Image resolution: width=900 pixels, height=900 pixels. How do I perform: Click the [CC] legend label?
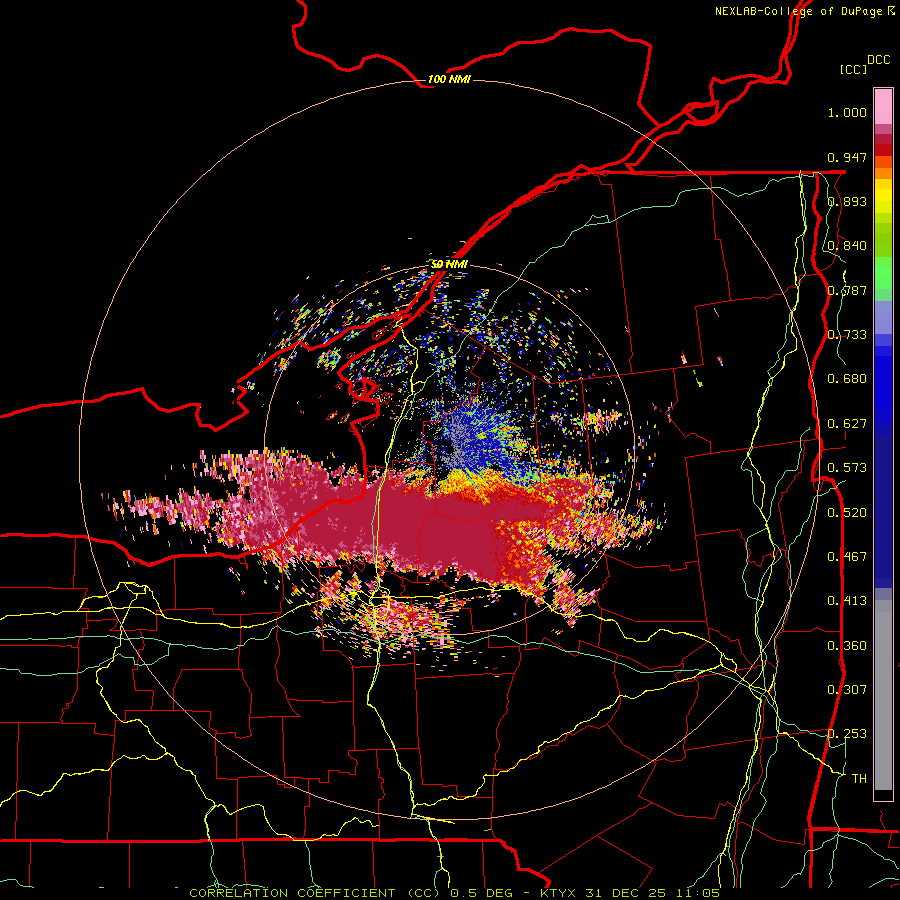click(x=854, y=69)
